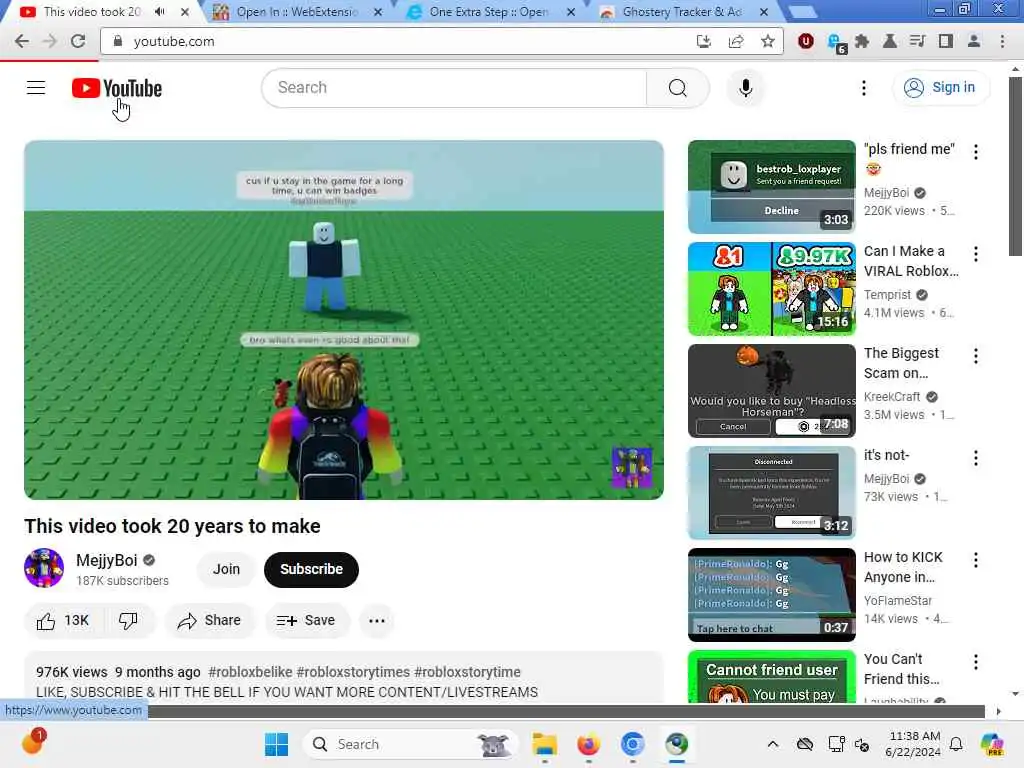Image resolution: width=1024 pixels, height=768 pixels.
Task: Open options for Can I Make a VIRAL video
Action: coord(976,254)
